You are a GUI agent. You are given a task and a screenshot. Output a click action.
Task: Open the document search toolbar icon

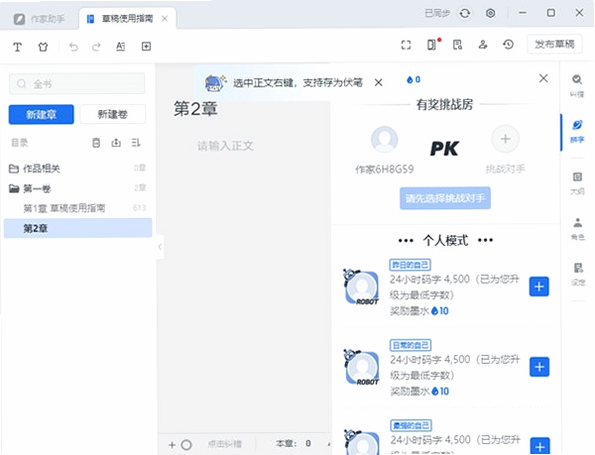click(458, 45)
